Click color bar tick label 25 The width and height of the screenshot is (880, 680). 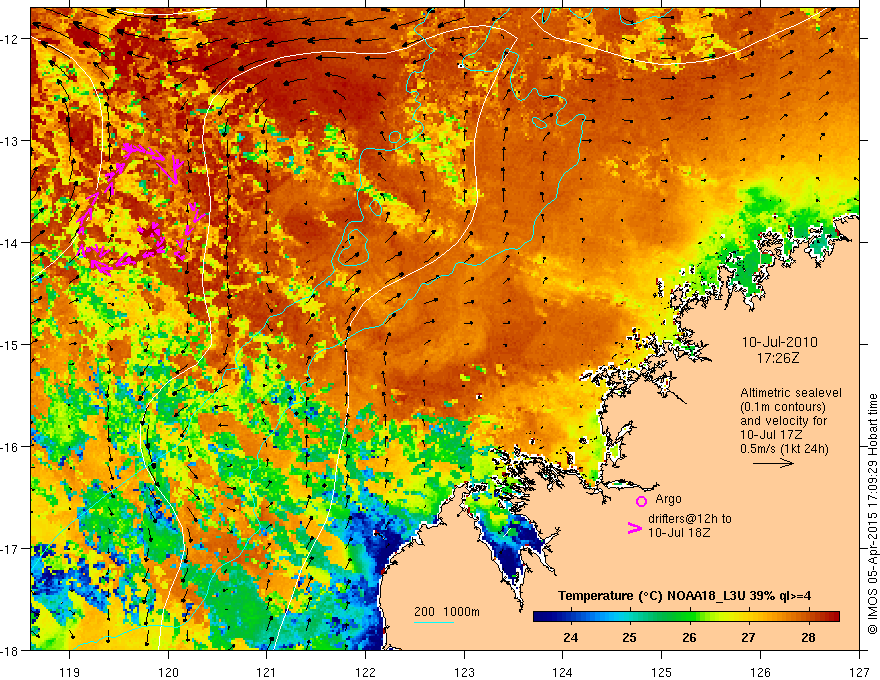click(630, 637)
